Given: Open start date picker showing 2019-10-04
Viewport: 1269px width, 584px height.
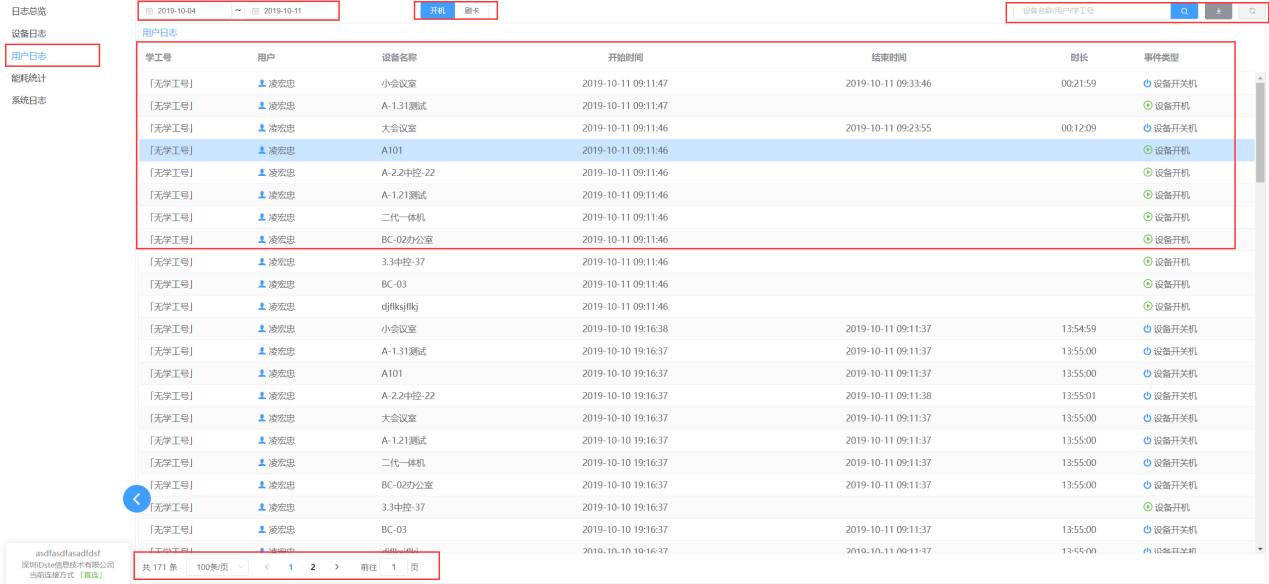Looking at the screenshot, I should coord(188,11).
